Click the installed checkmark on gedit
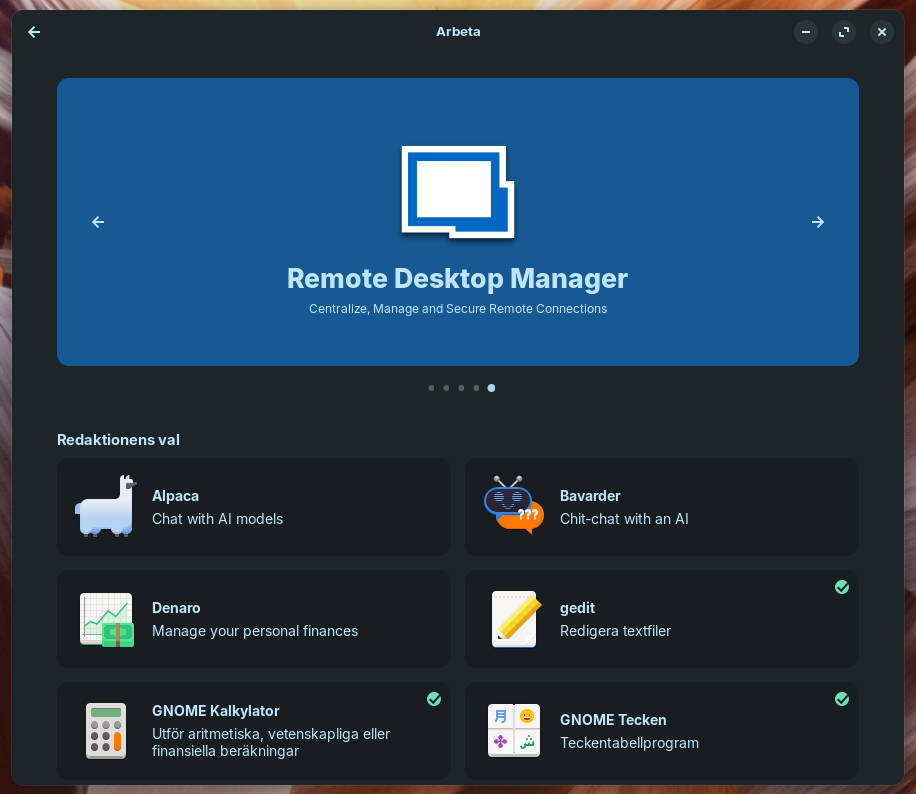916x794 pixels. tap(842, 587)
